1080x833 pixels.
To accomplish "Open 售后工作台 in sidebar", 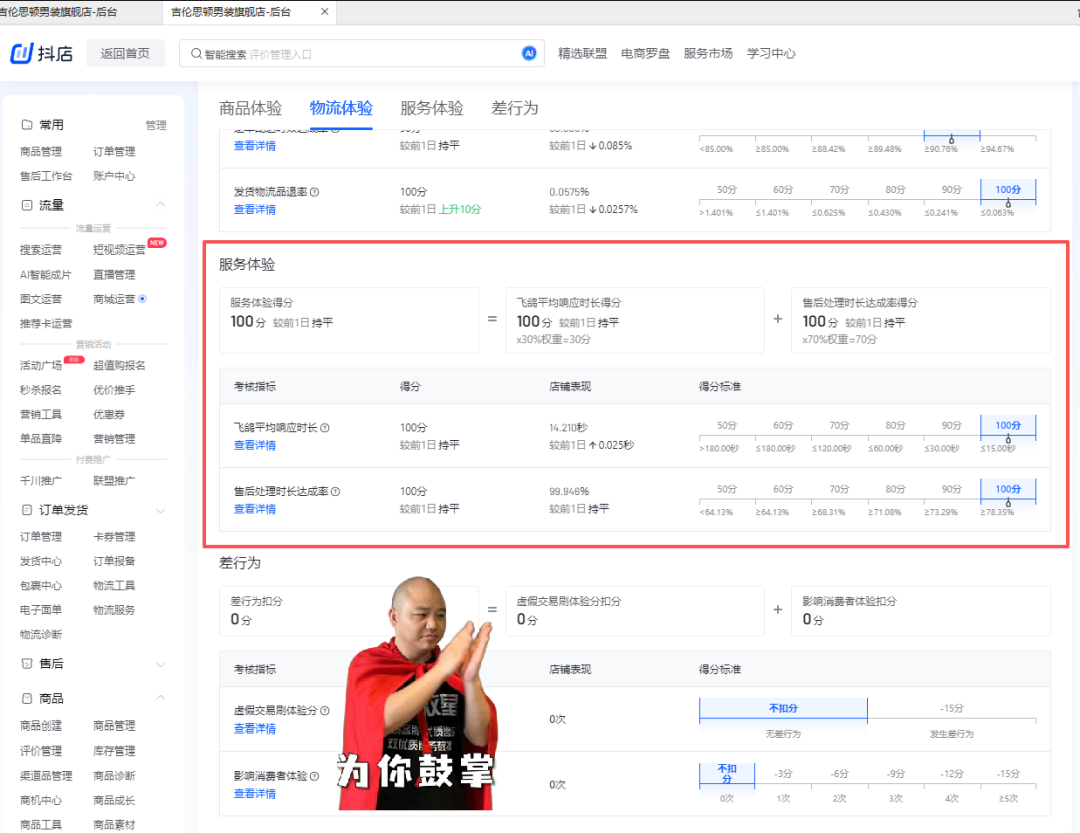I will [x=46, y=176].
